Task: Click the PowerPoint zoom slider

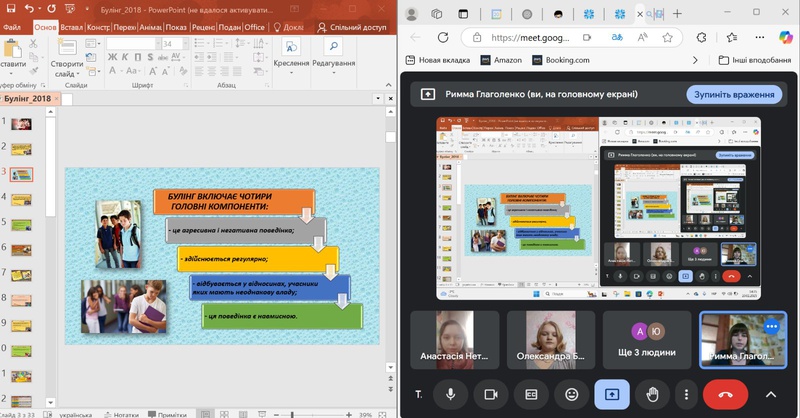Action: click(x=293, y=414)
